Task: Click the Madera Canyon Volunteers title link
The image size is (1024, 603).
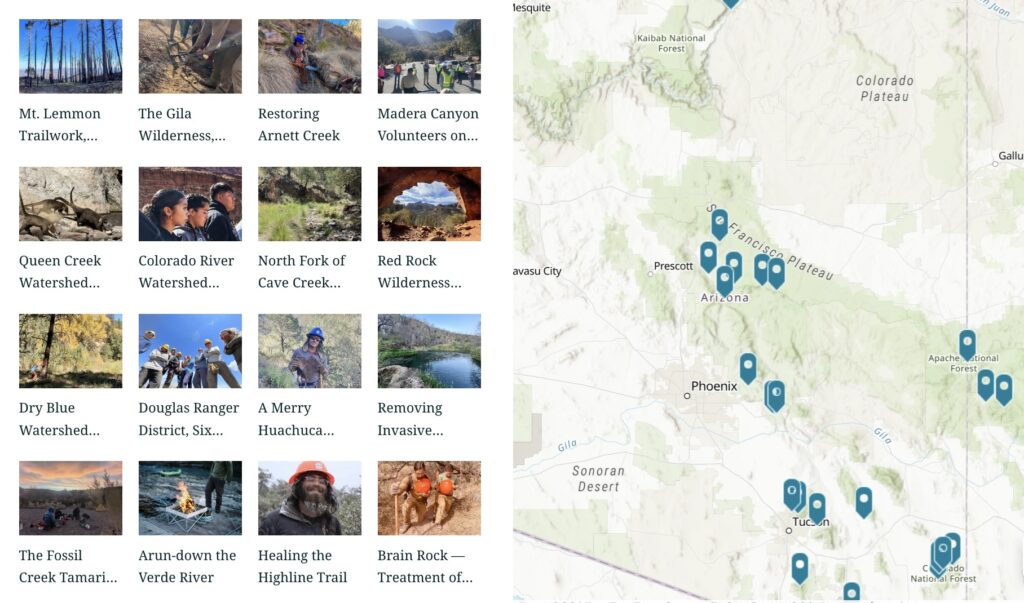Action: pos(428,124)
